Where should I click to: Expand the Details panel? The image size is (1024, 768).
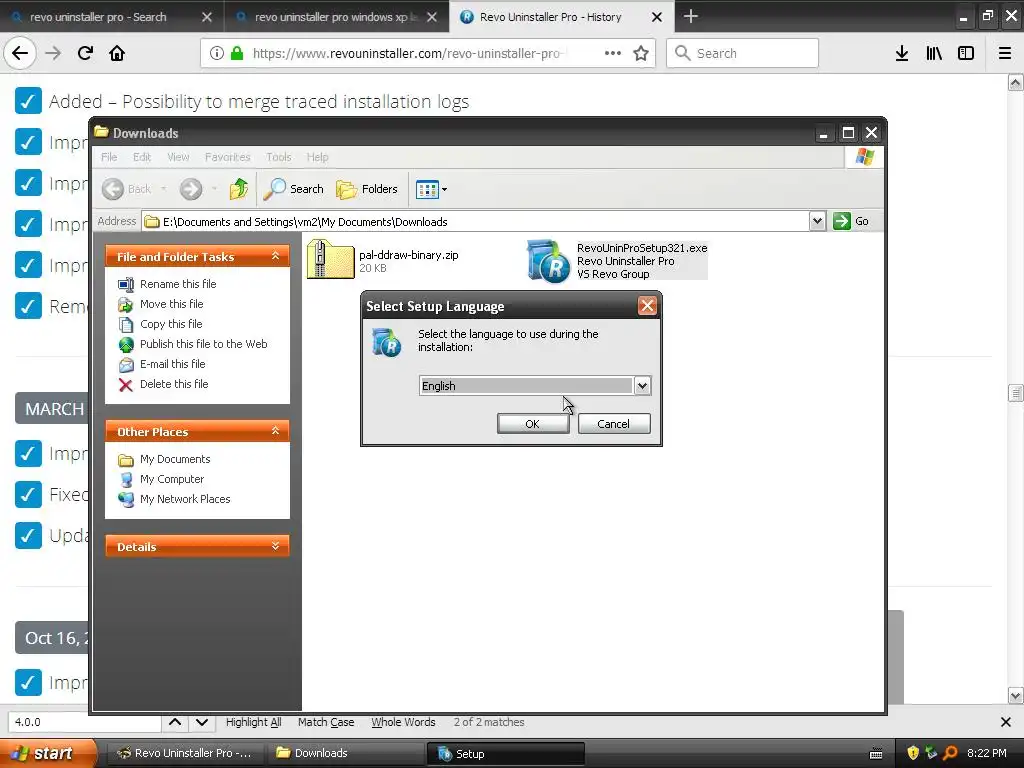point(276,546)
